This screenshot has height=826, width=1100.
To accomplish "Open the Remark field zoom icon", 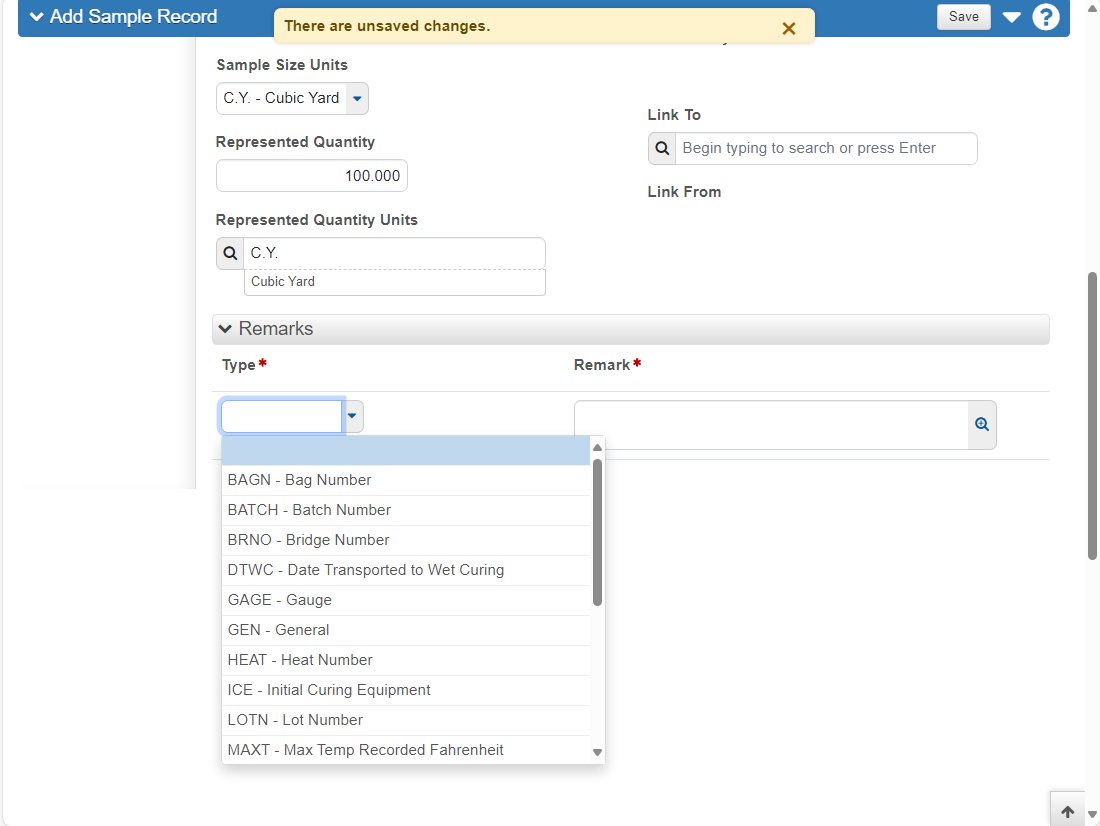I will coord(981,424).
